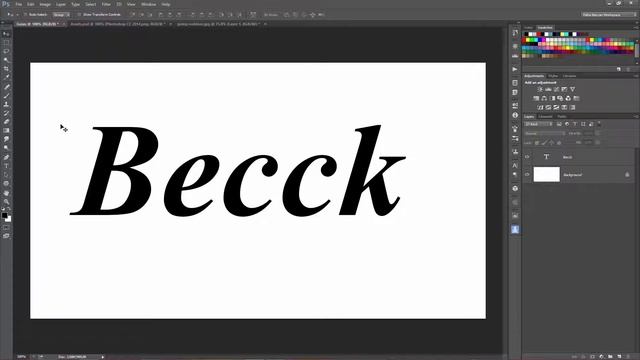Add a Levels adjustment
Screen dimensions: 640x360
pos(548,89)
